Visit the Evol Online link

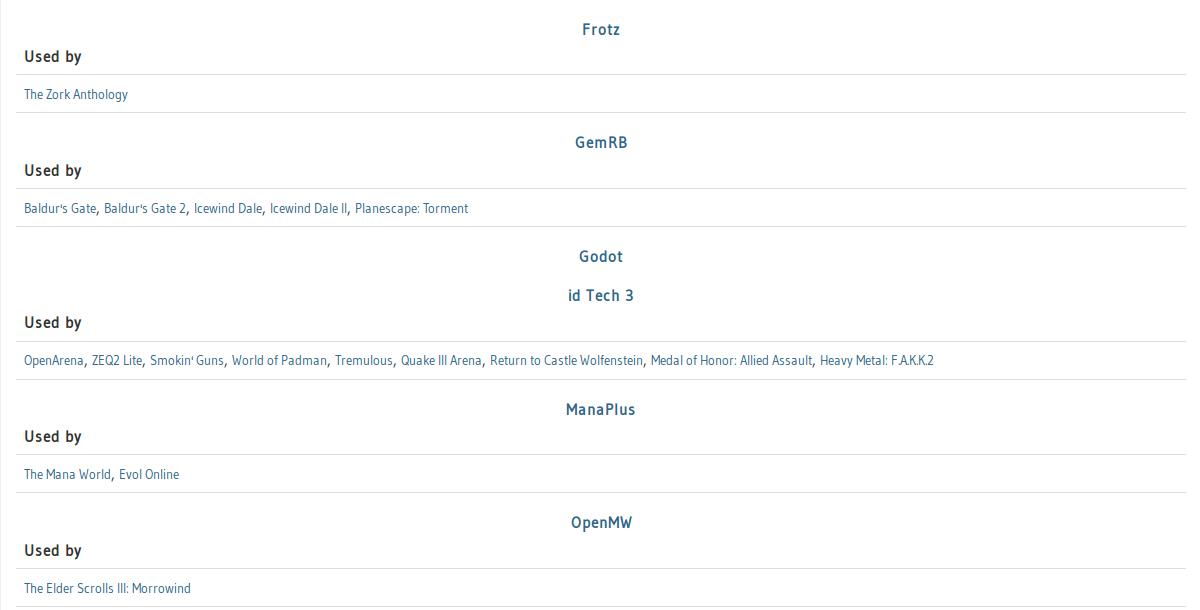click(x=149, y=475)
